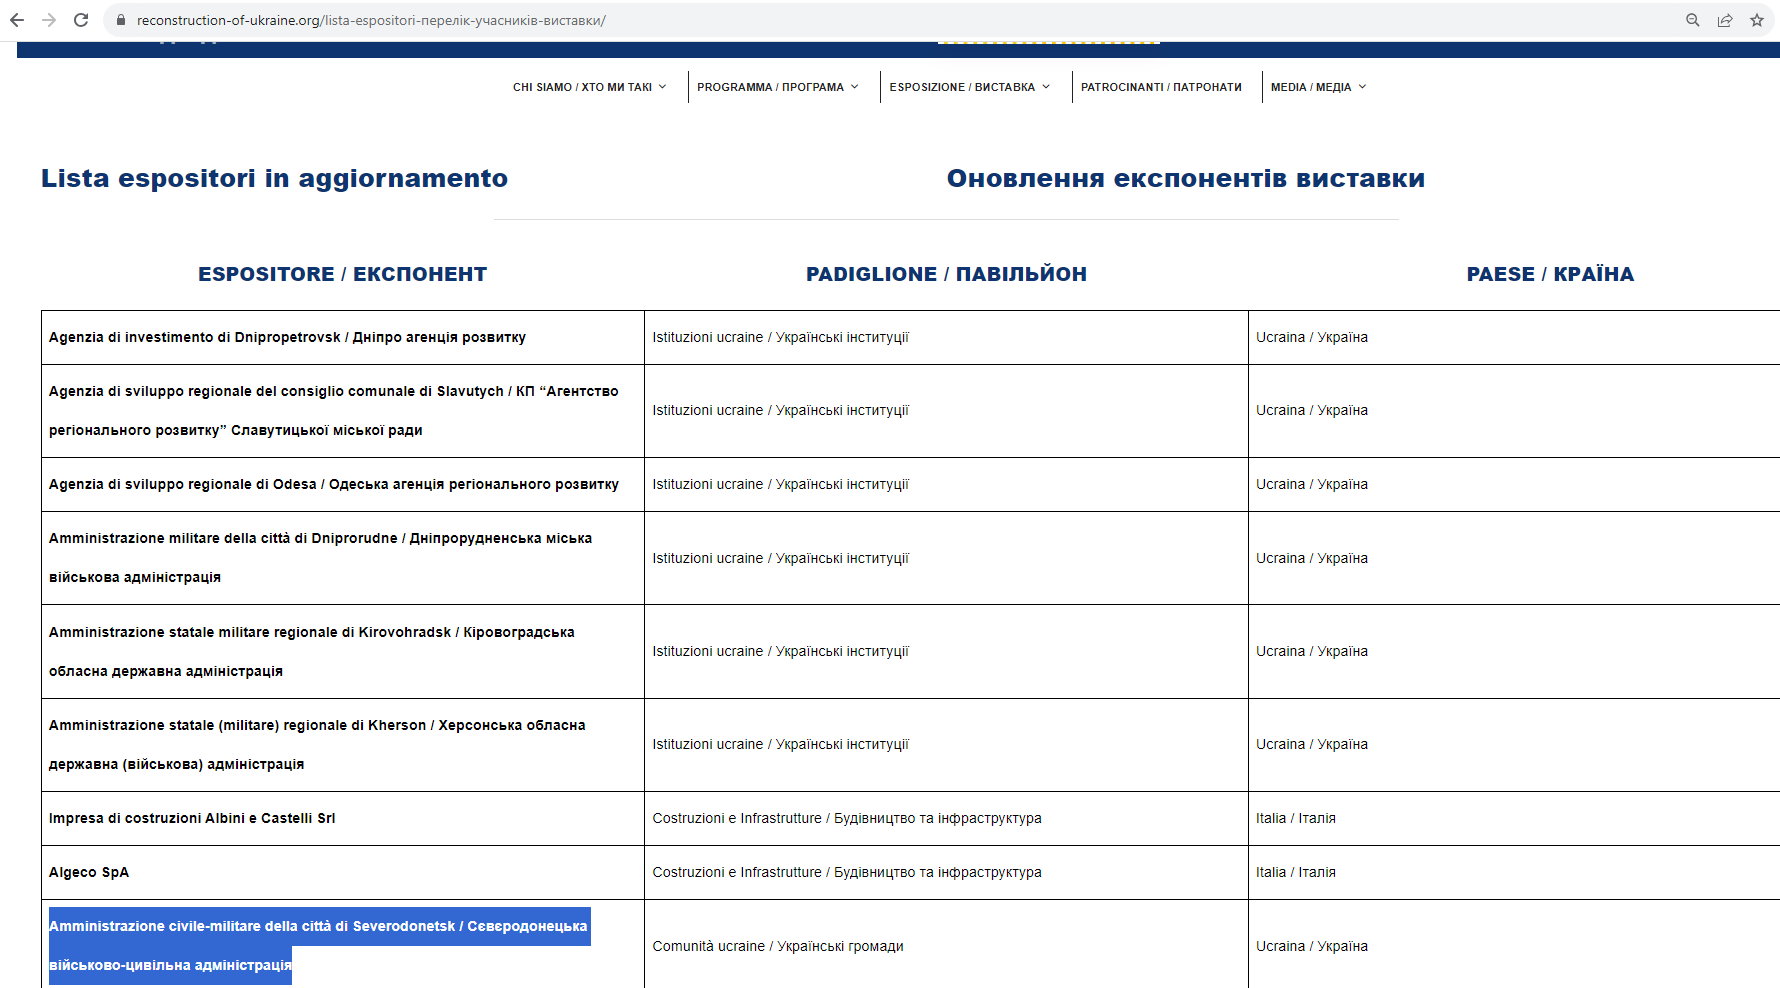Click the padlock site info icon
The width and height of the screenshot is (1780, 988).
click(x=121, y=20)
